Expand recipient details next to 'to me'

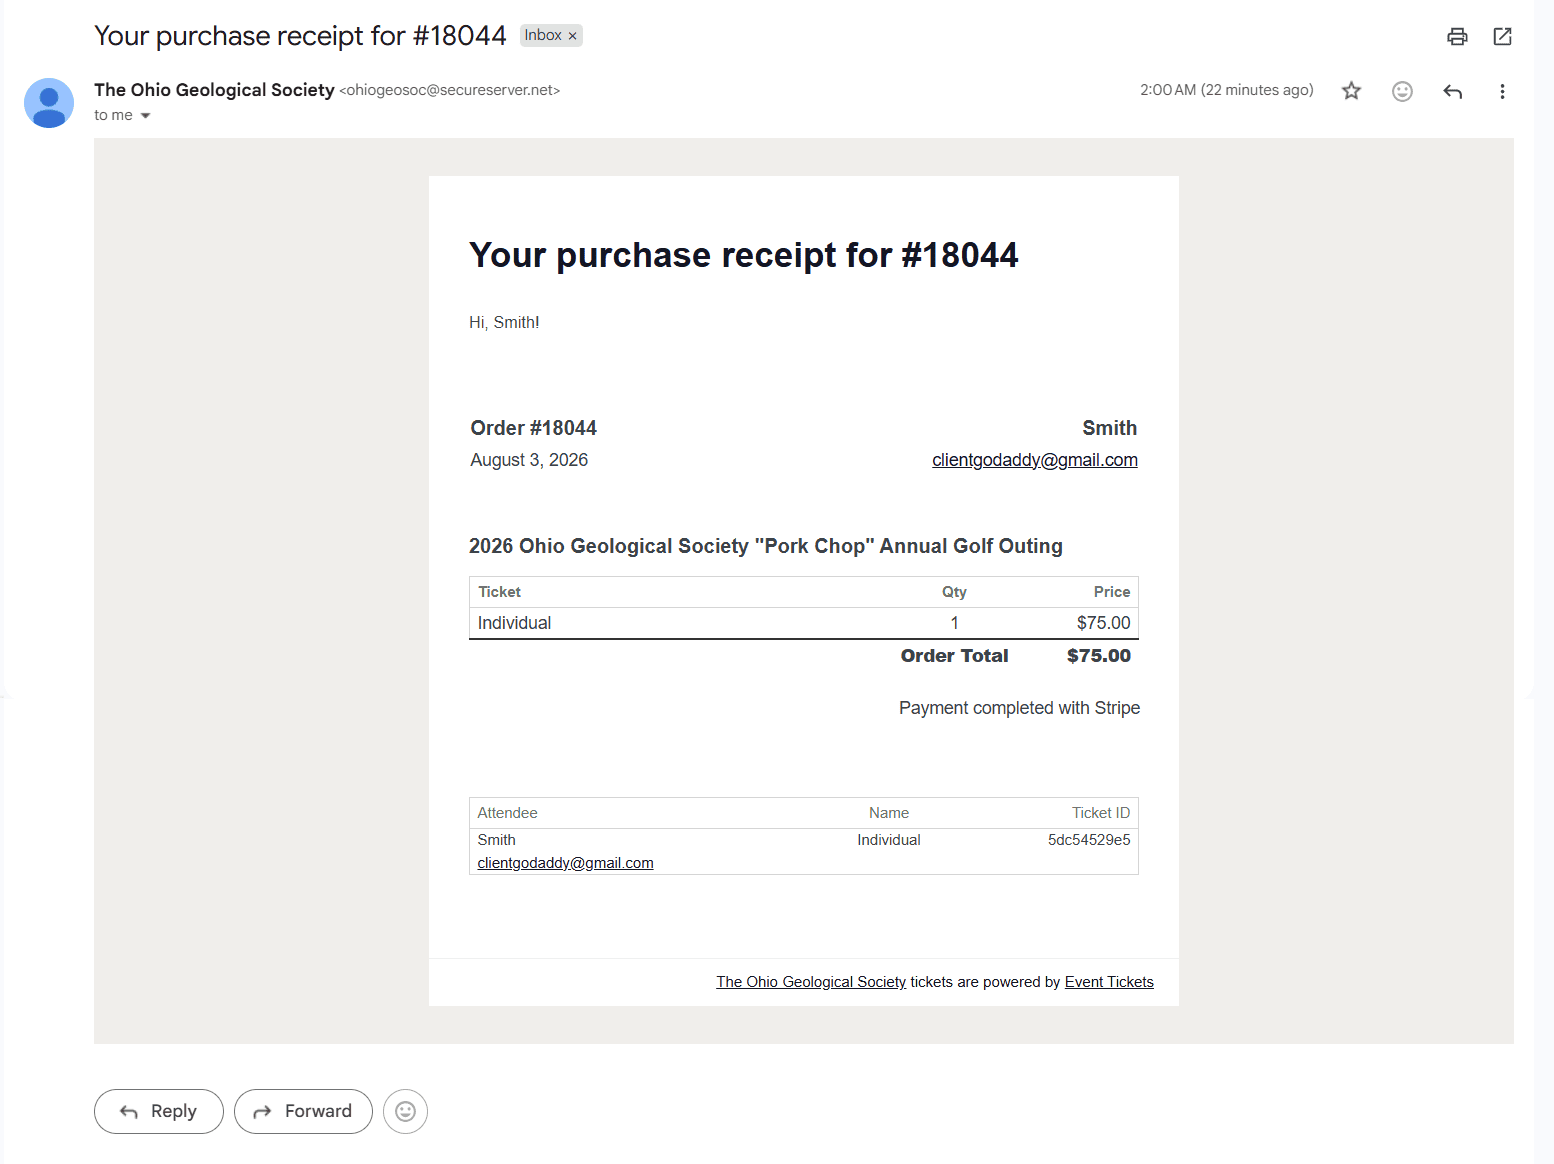click(146, 116)
